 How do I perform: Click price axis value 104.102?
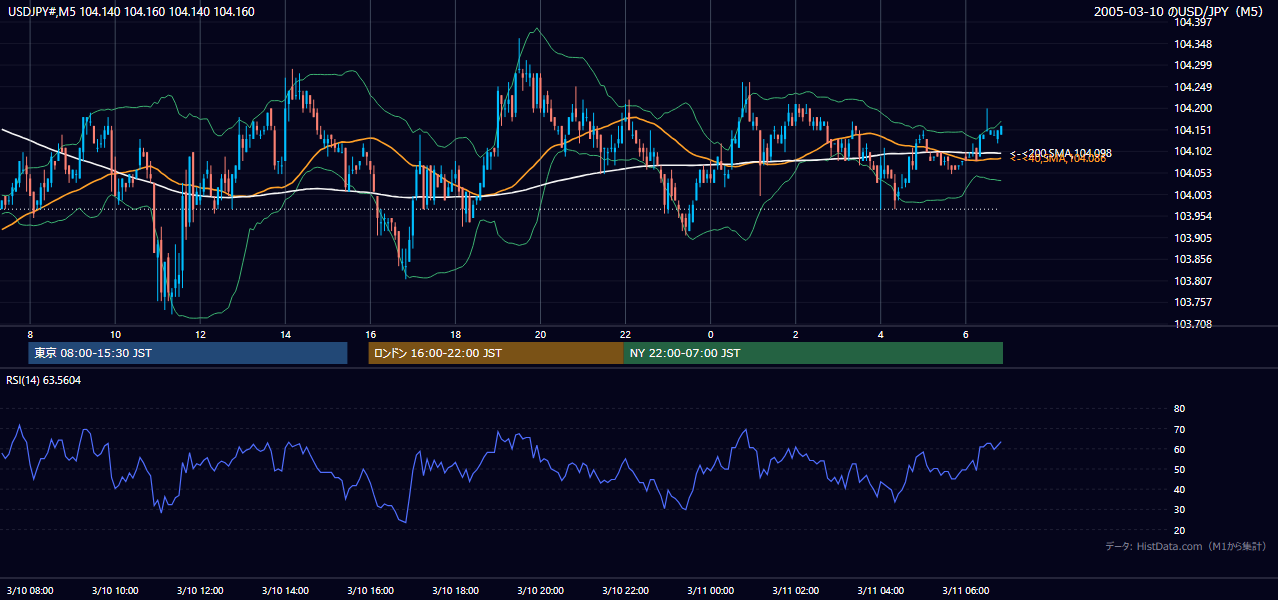pos(1193,151)
